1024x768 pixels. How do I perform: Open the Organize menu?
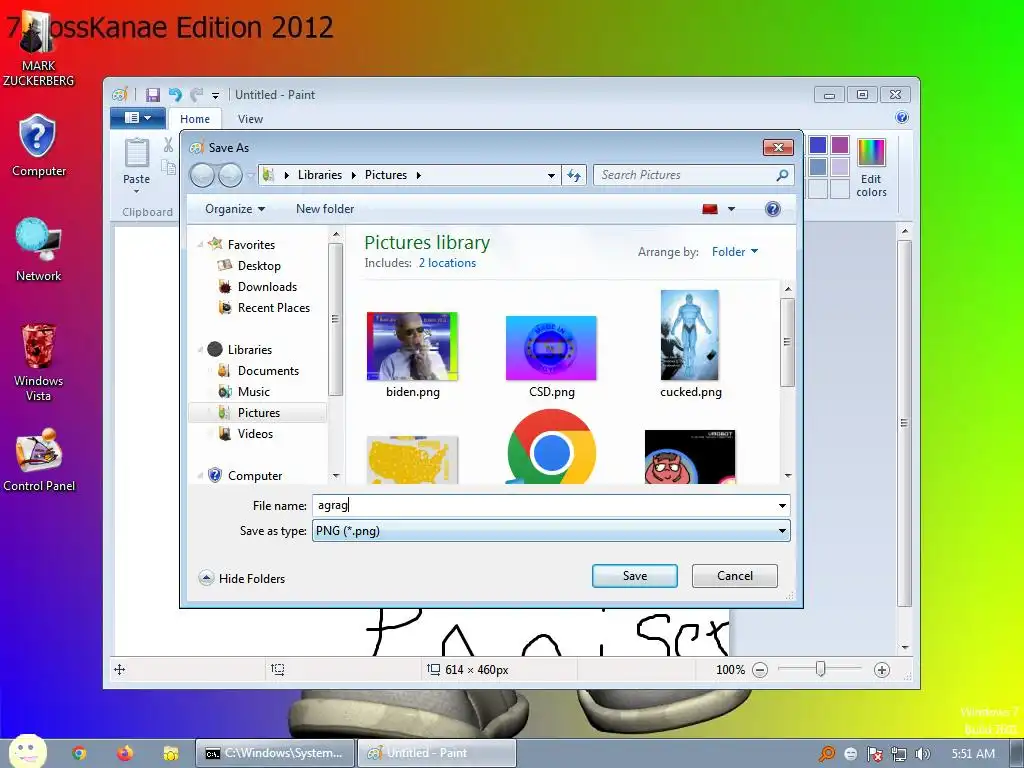point(235,209)
